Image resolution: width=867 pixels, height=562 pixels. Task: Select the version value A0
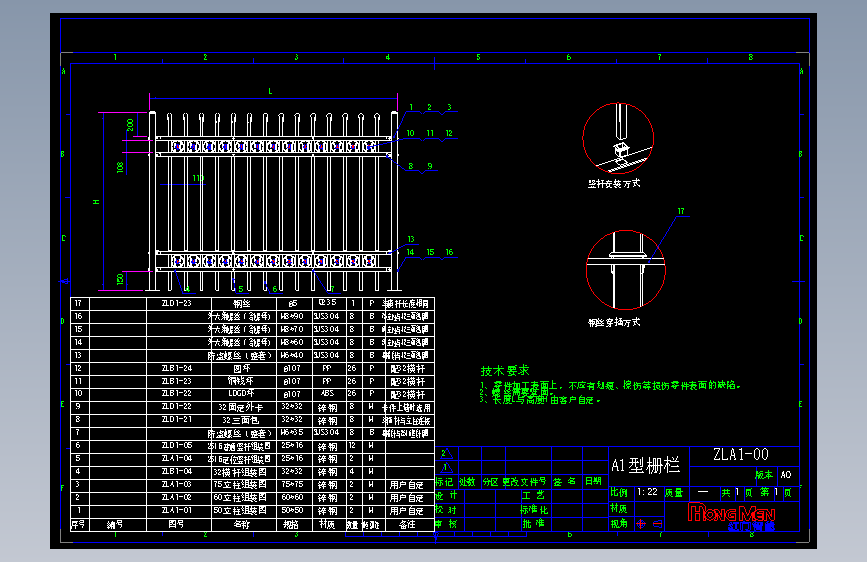pyautogui.click(x=786, y=475)
